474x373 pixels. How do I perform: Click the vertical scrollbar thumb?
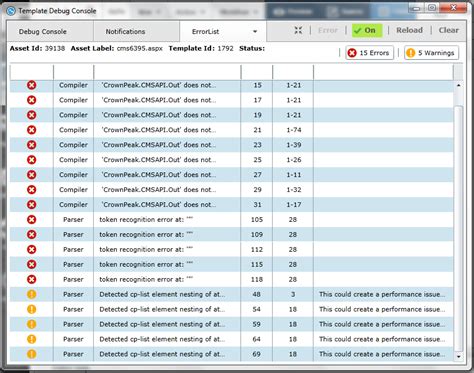click(x=459, y=228)
